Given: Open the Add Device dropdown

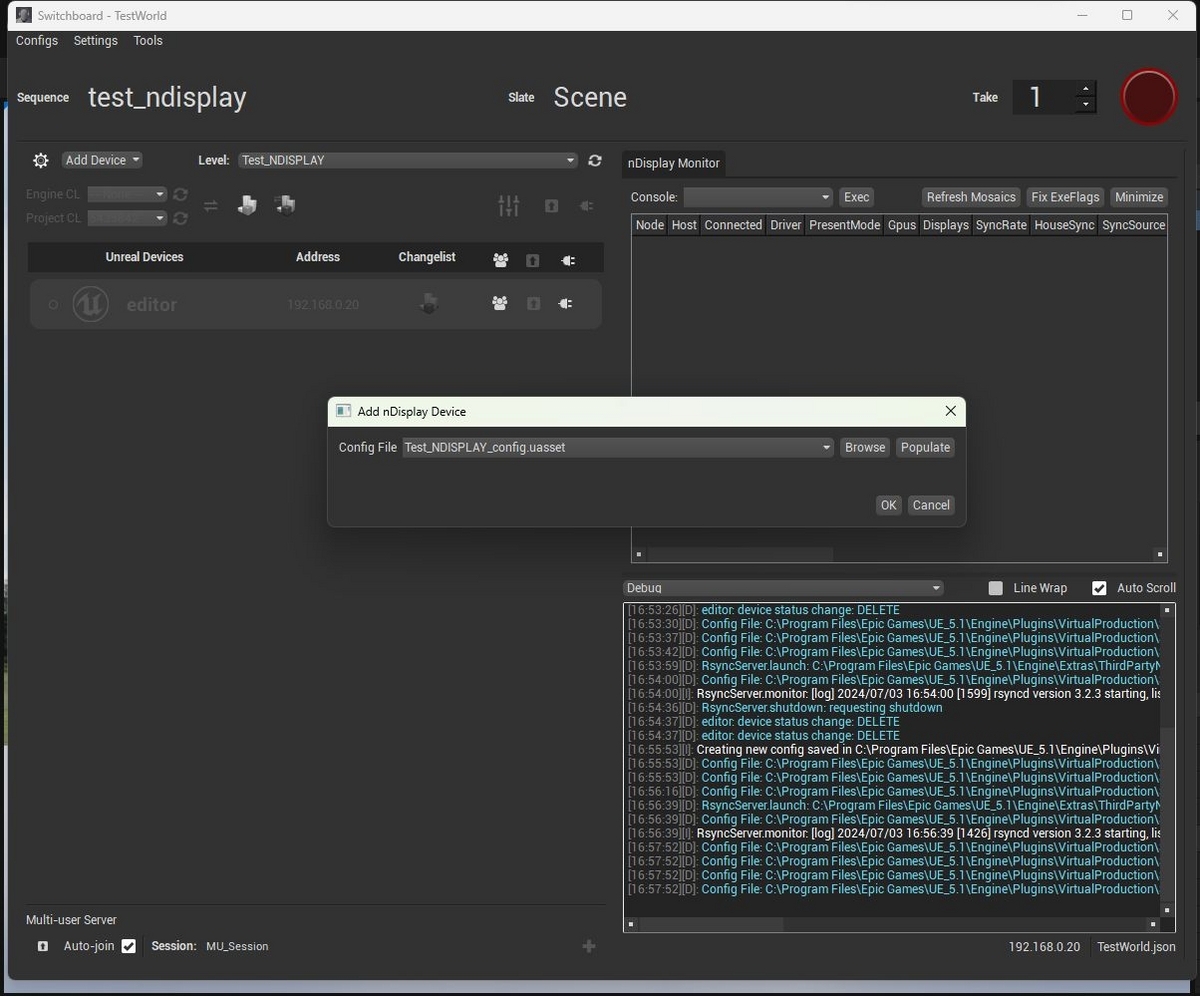Looking at the screenshot, I should [102, 160].
